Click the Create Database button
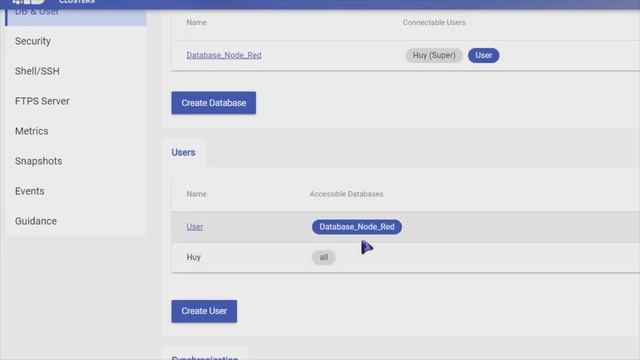This screenshot has height=360, width=640. 213,103
